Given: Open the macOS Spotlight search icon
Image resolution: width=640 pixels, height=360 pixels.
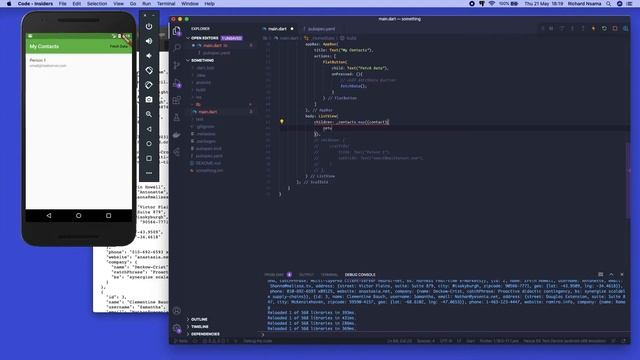Looking at the screenshot, I should [x=609, y=4].
